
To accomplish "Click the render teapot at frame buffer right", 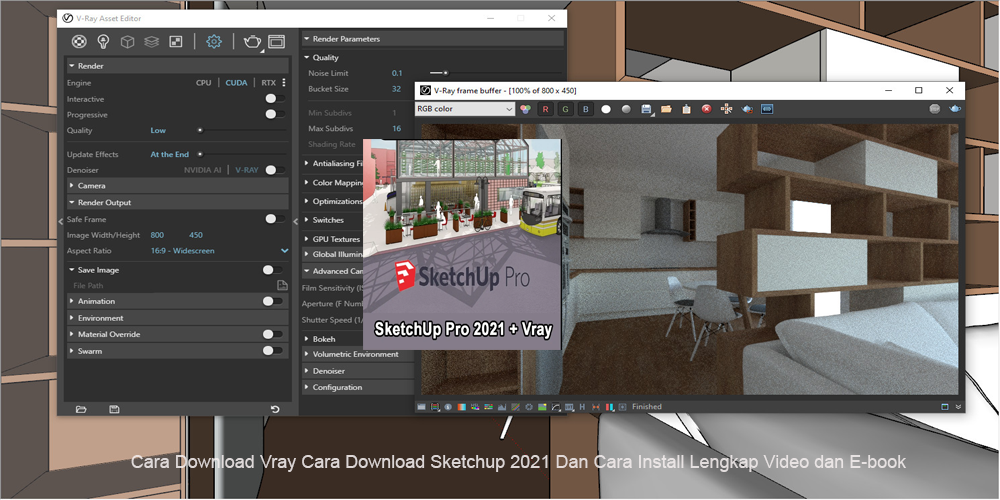I will [x=955, y=109].
